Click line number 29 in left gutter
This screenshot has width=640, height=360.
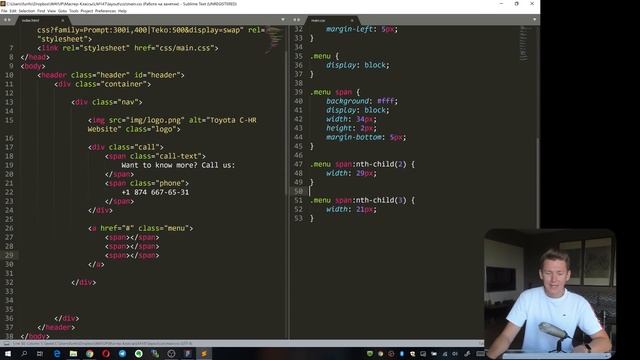(9, 256)
